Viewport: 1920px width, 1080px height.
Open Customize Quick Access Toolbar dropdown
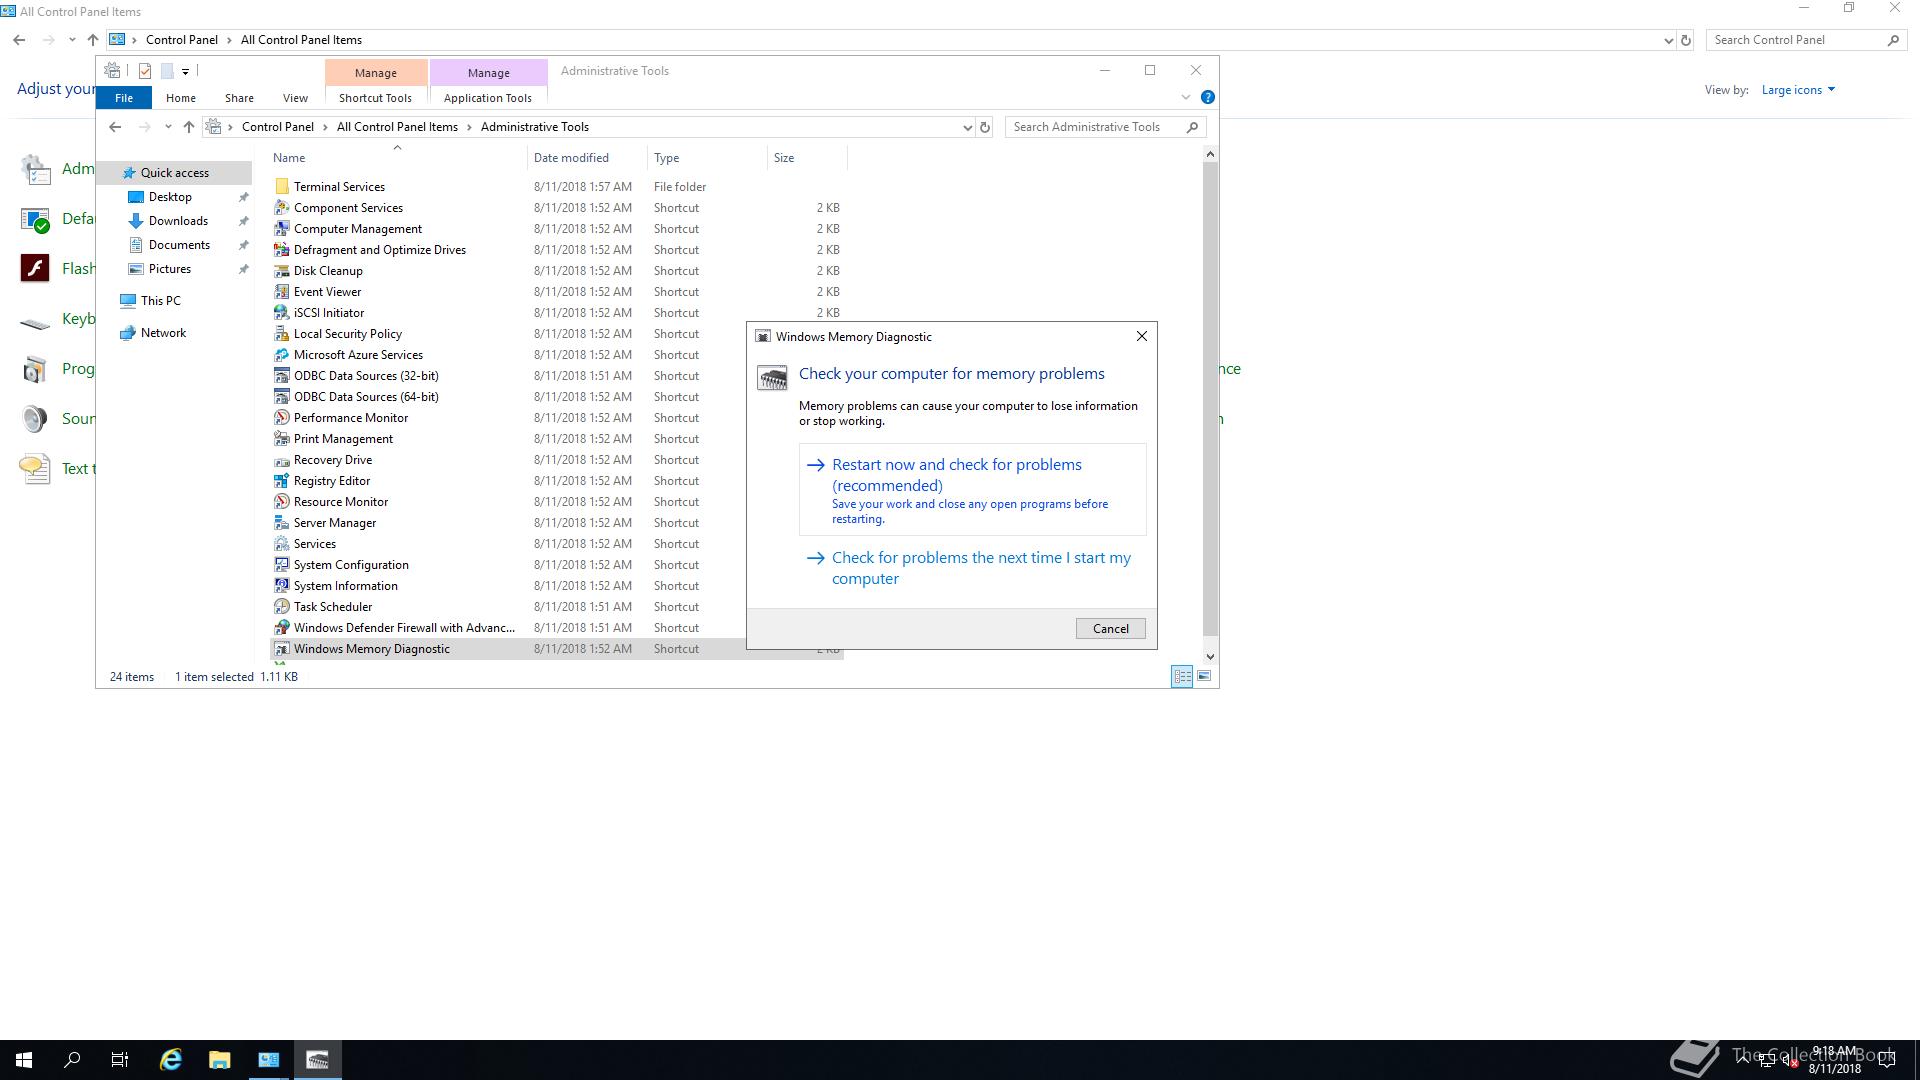pyautogui.click(x=185, y=71)
